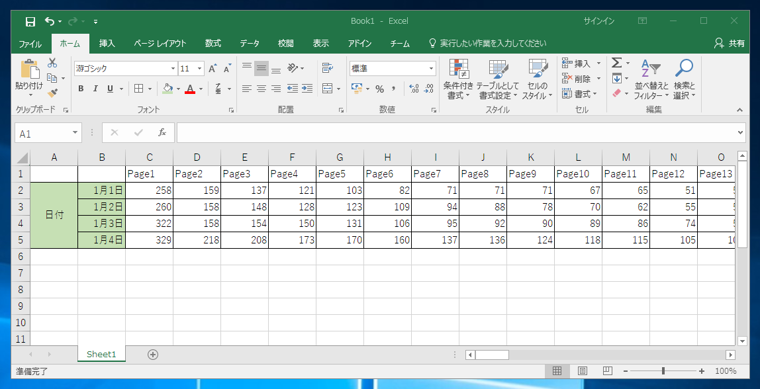Viewport: 760px width, 389px height.
Task: Increase the decimal places
Action: 414,89
